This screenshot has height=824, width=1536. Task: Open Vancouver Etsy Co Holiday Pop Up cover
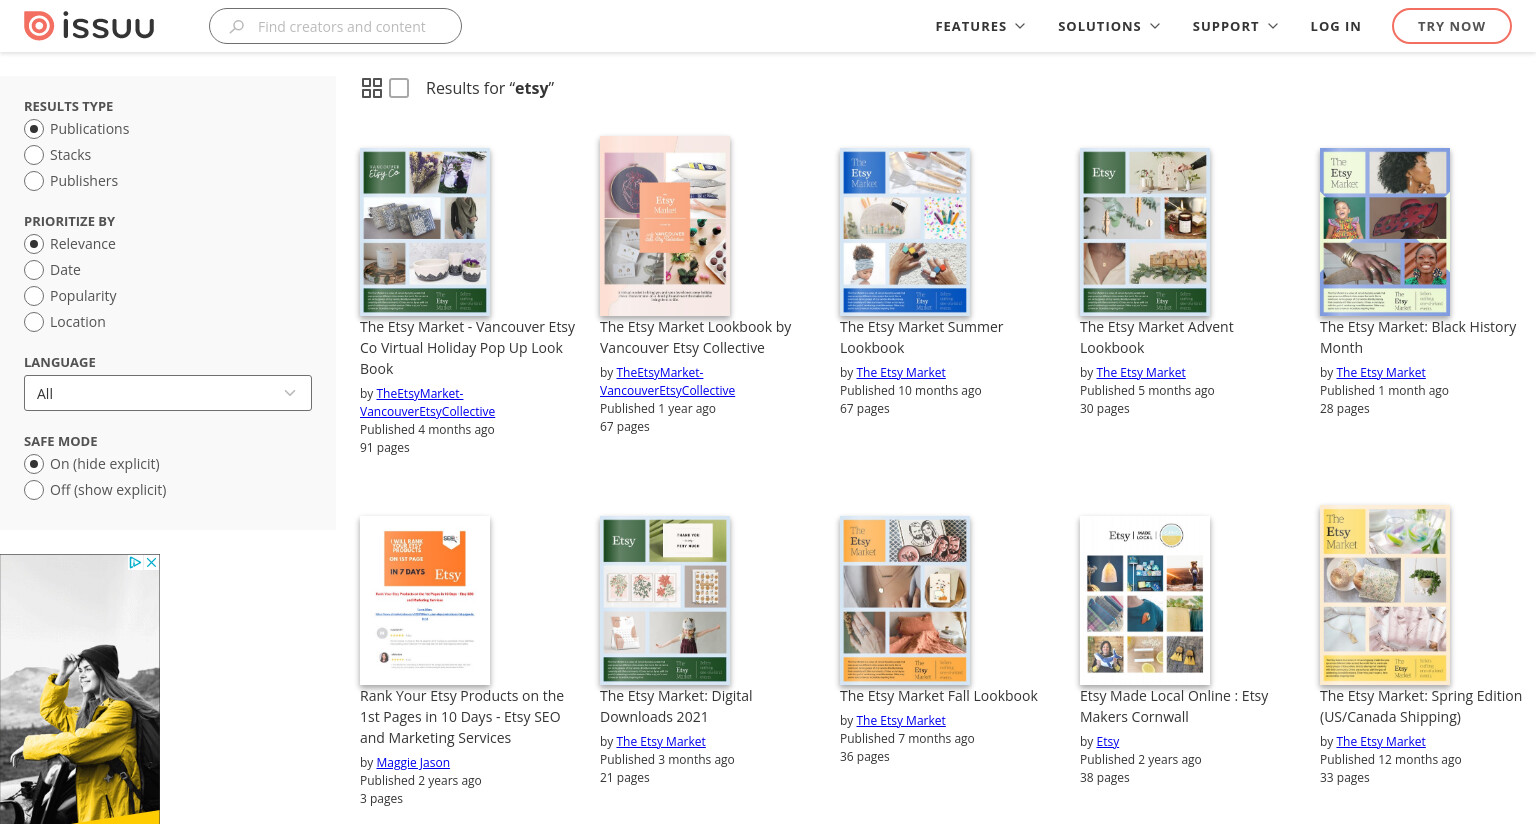tap(425, 232)
